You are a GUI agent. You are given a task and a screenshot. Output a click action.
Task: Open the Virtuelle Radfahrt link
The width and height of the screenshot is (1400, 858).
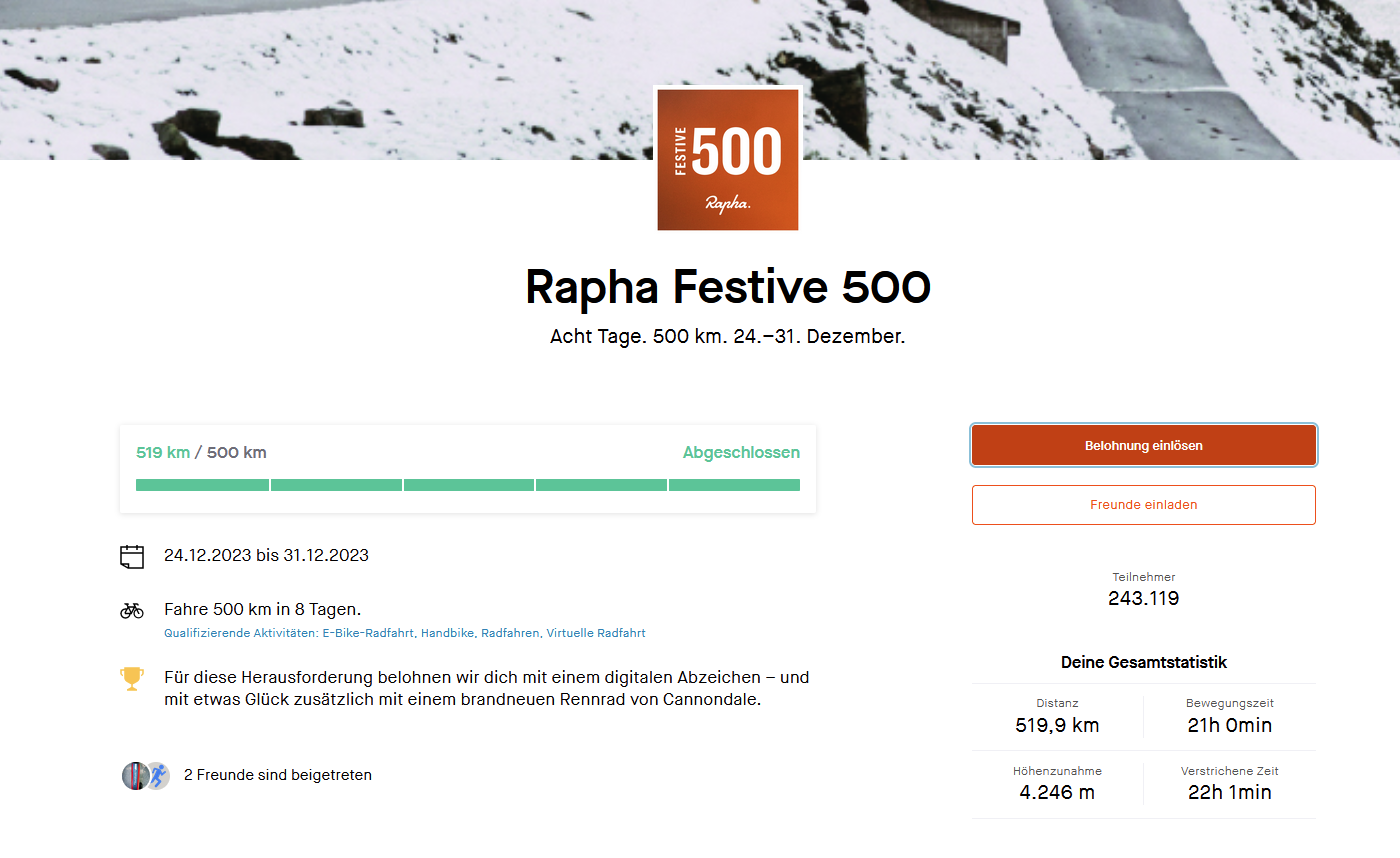click(596, 633)
